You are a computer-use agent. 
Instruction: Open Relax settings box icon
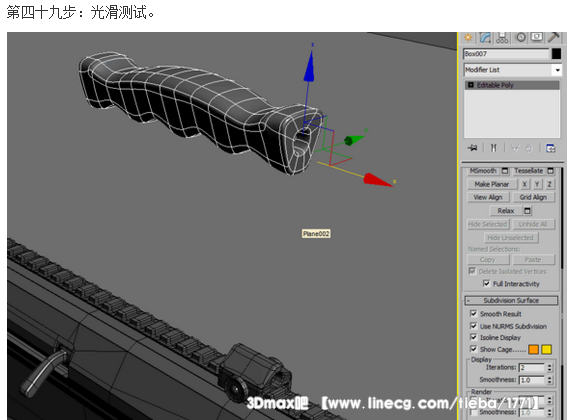click(527, 211)
